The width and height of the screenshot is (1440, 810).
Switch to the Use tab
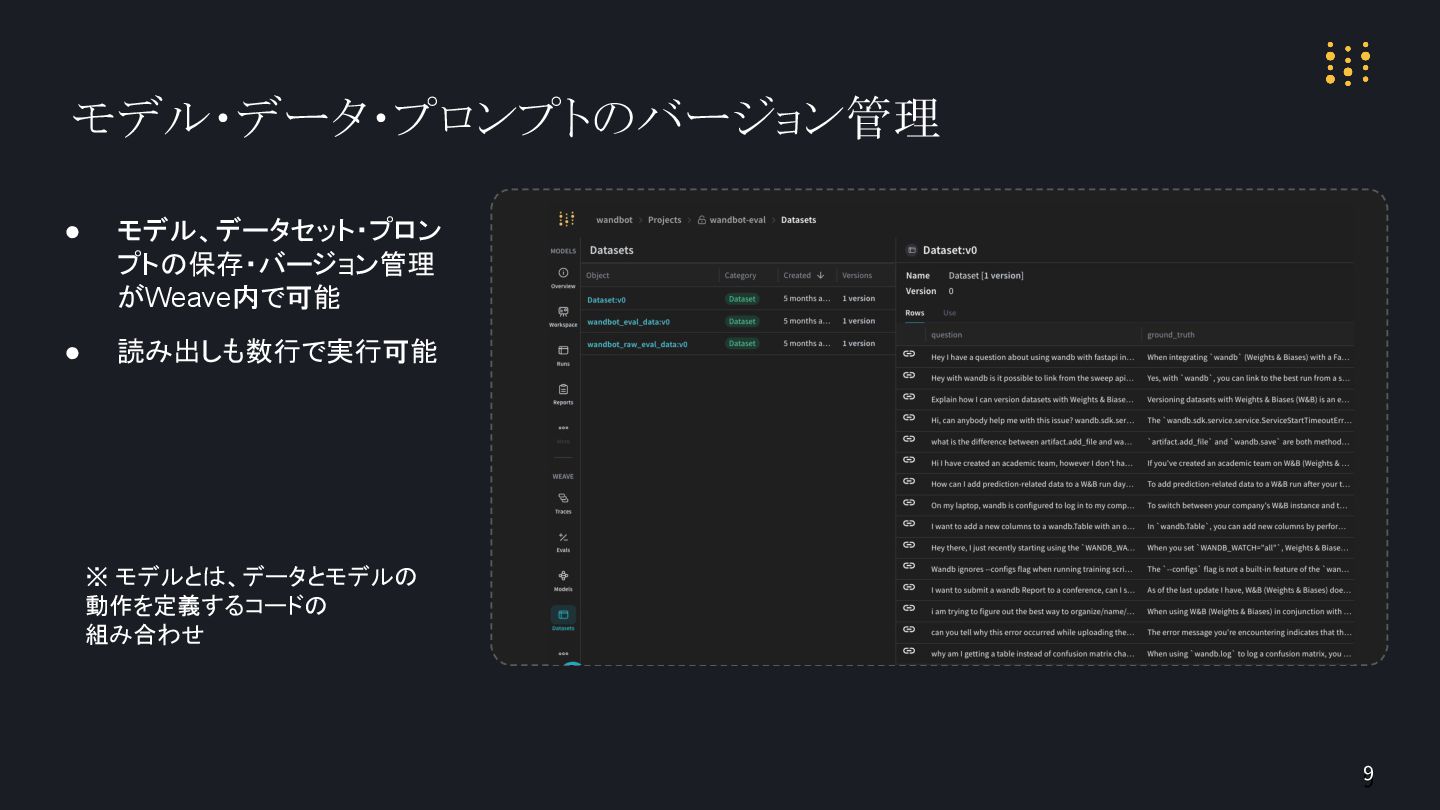pos(949,313)
